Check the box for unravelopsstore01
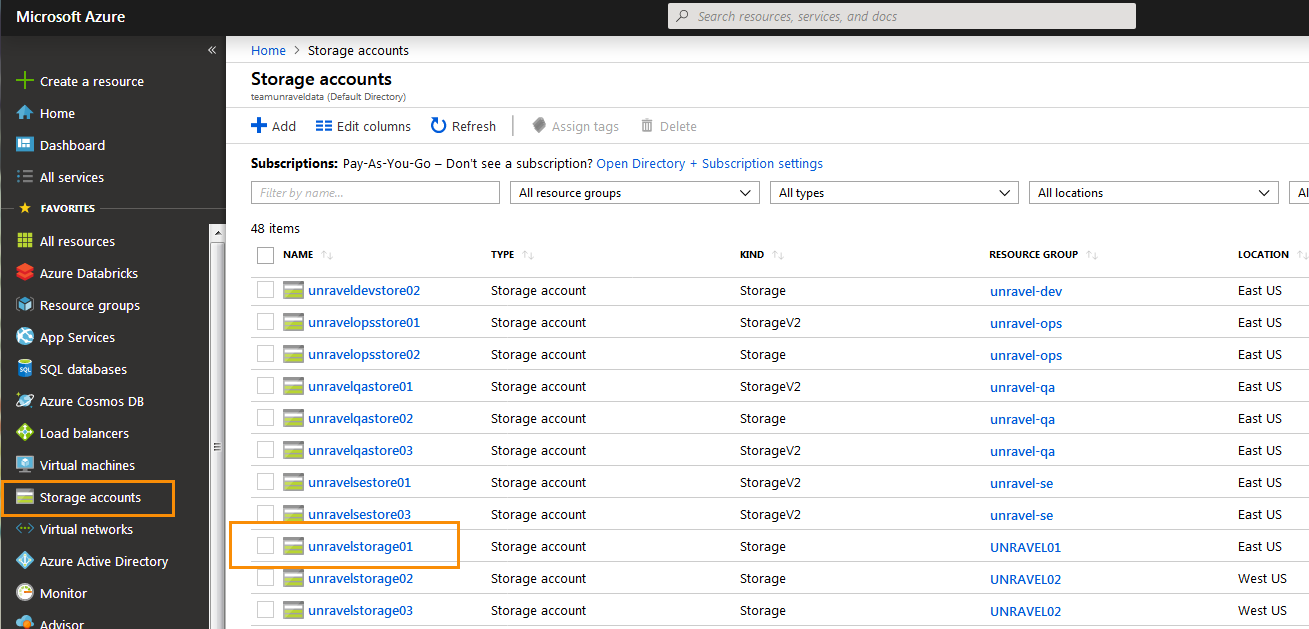This screenshot has height=629, width=1309. [265, 322]
